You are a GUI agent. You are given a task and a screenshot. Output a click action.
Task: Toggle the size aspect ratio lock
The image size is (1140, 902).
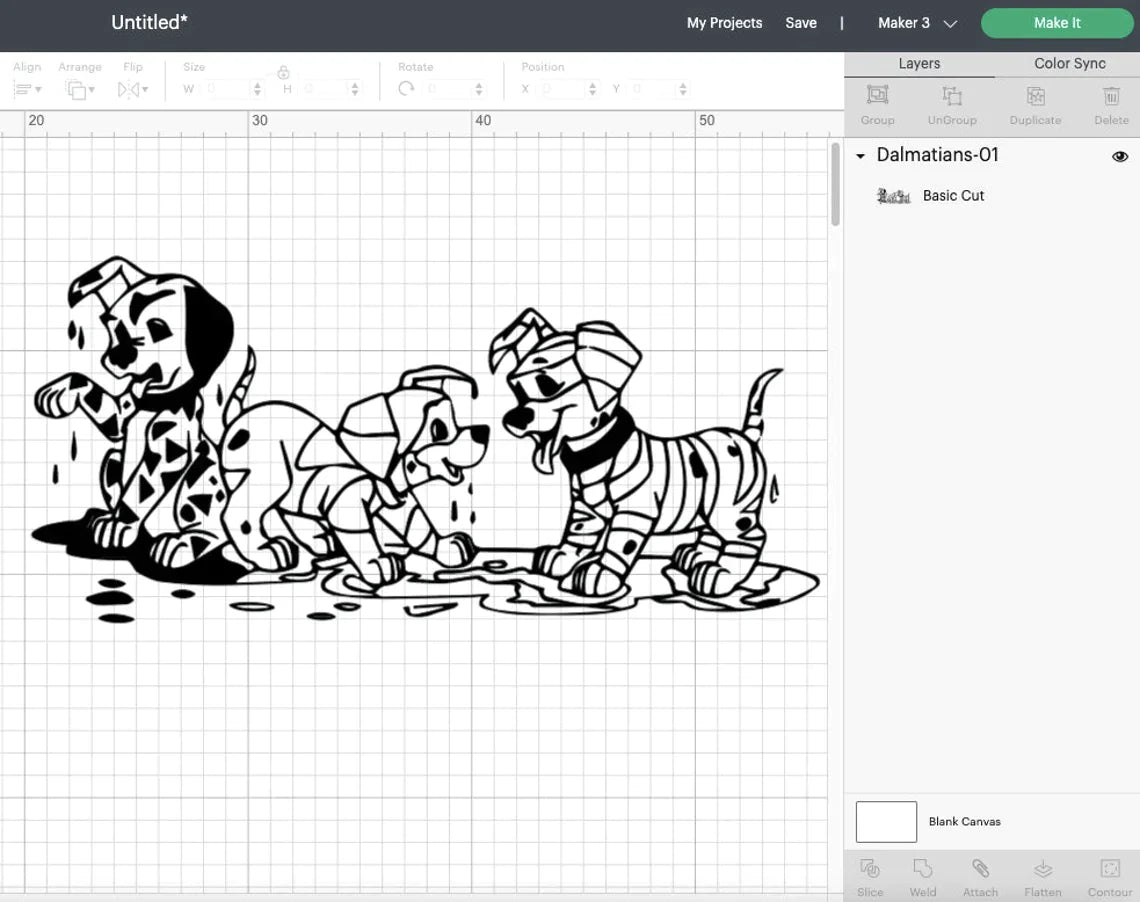coord(283,73)
